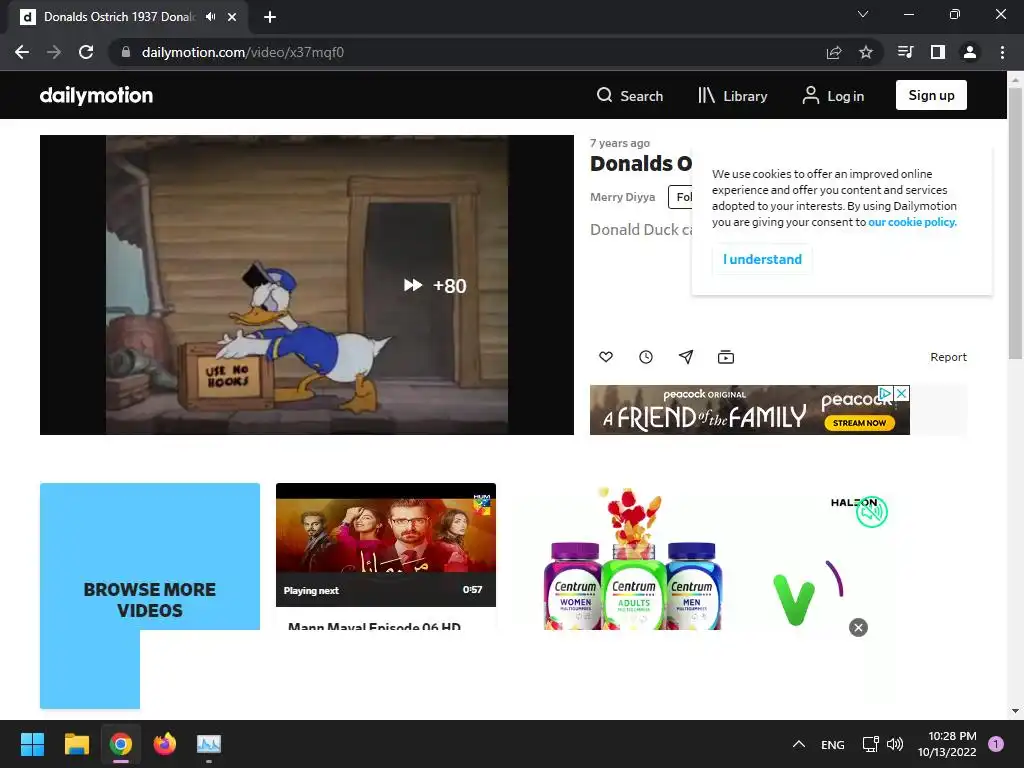1024x768 pixels.
Task: Close the Peacock ad with X icon
Action: pos(901,393)
